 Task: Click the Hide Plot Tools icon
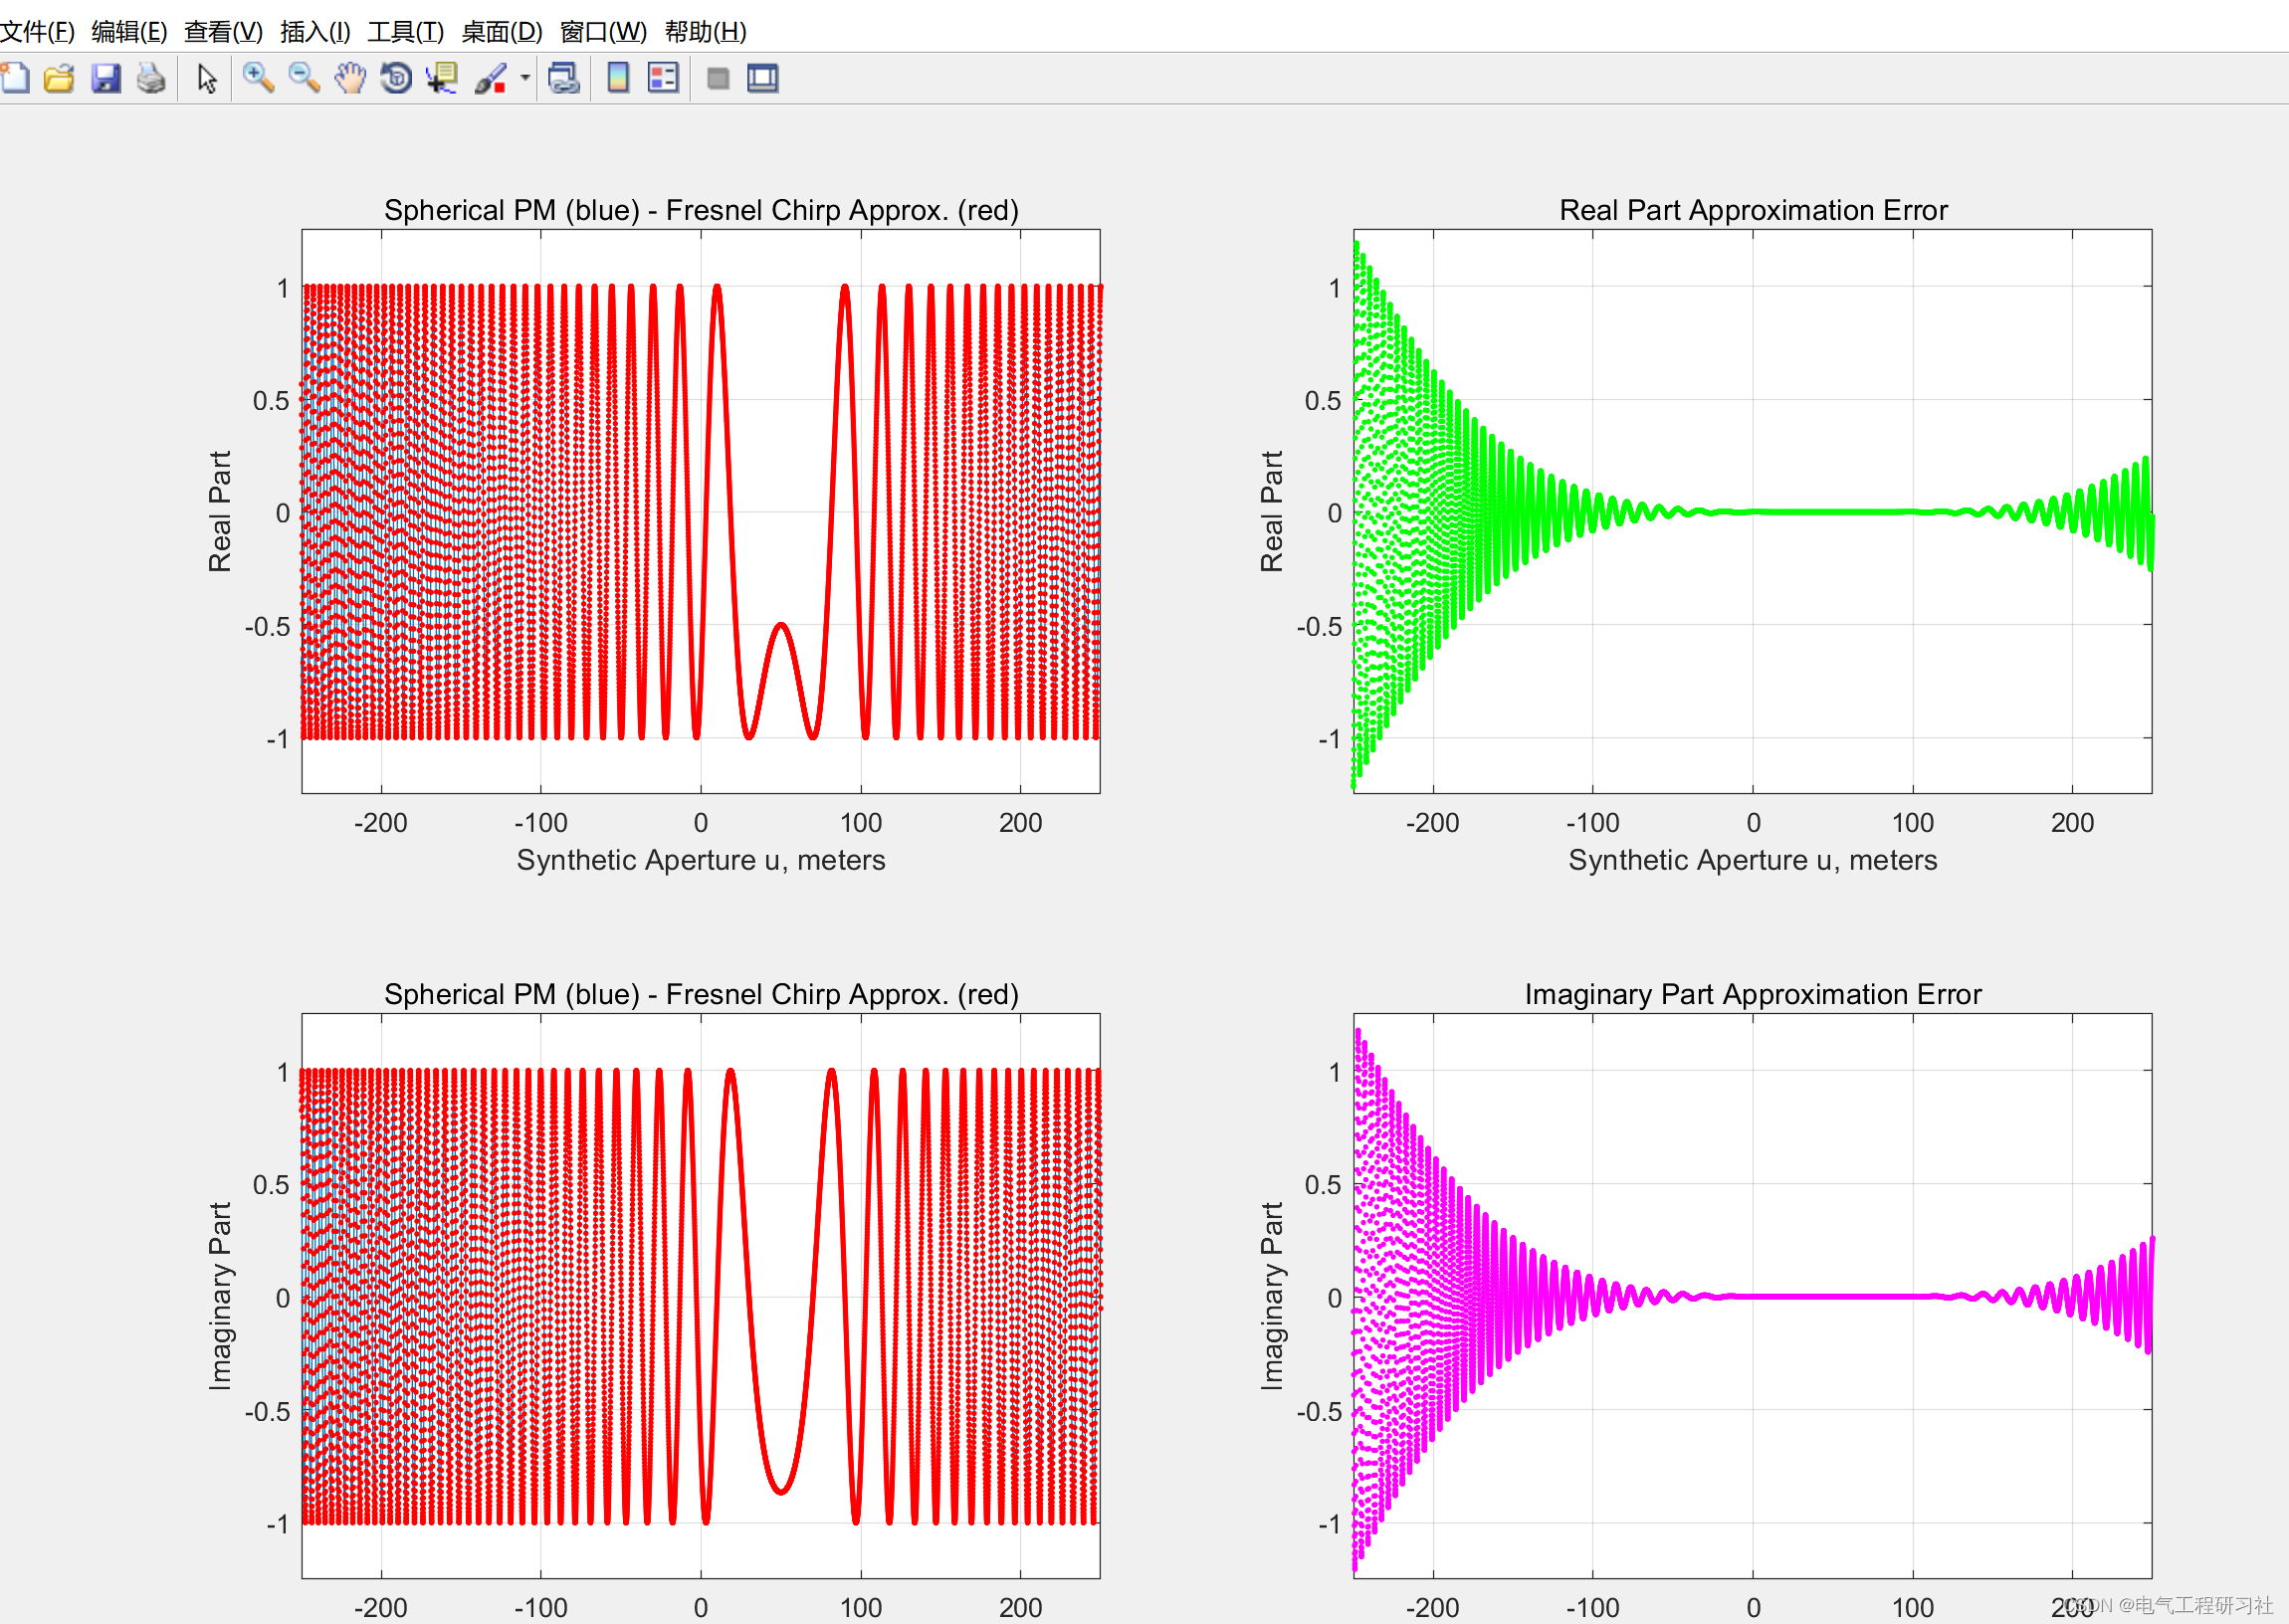[x=717, y=78]
